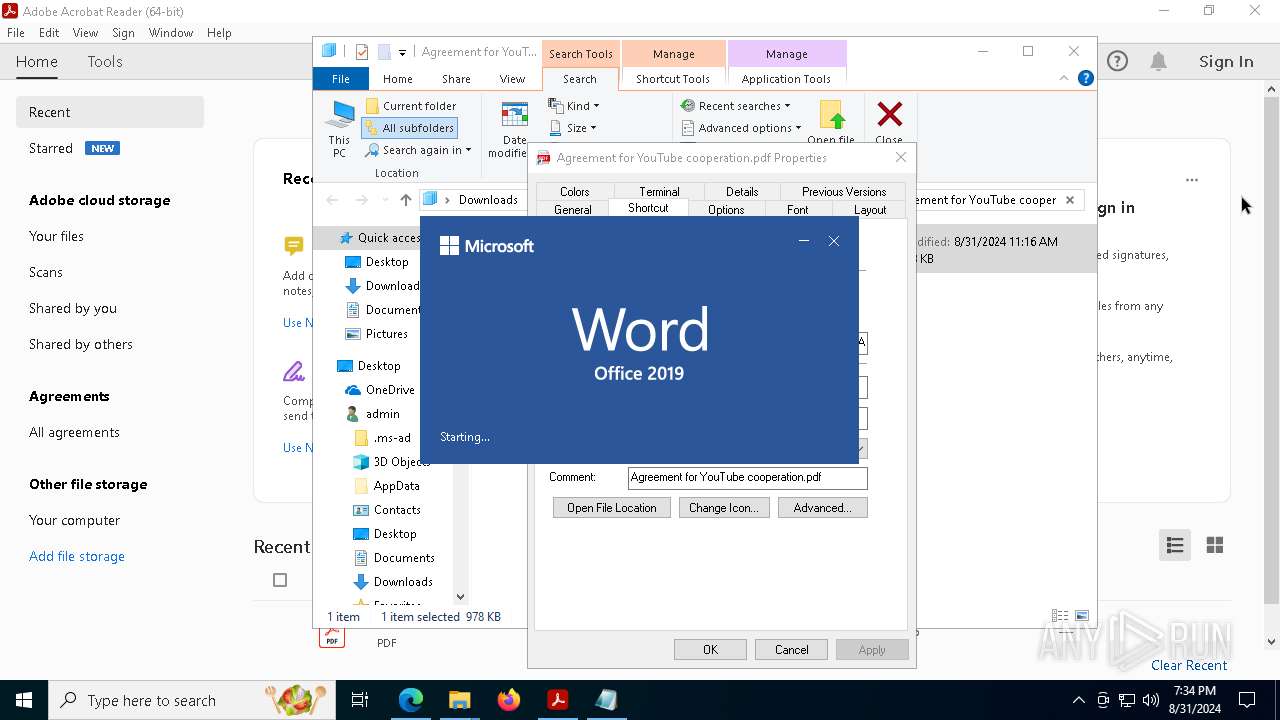Confirm Properties dialog with OK

click(x=710, y=650)
